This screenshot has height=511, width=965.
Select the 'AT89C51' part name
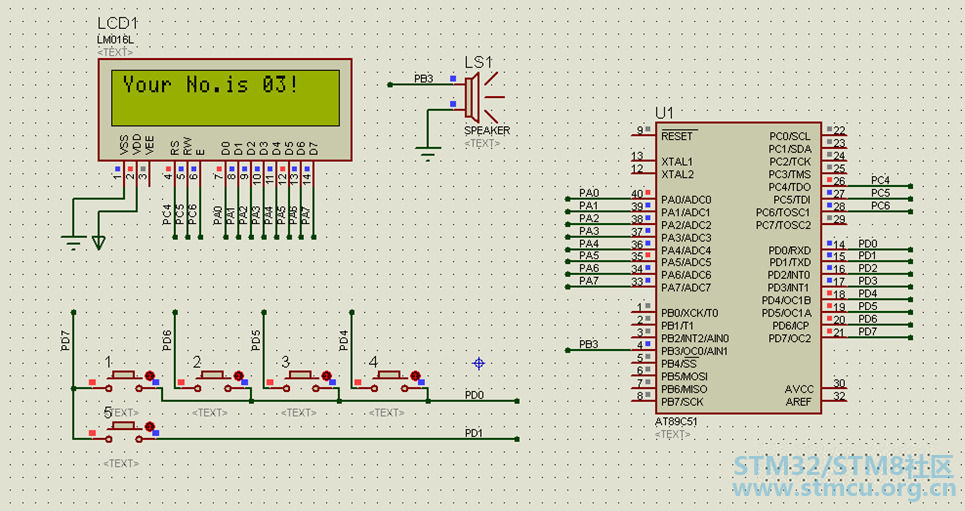click(x=676, y=422)
